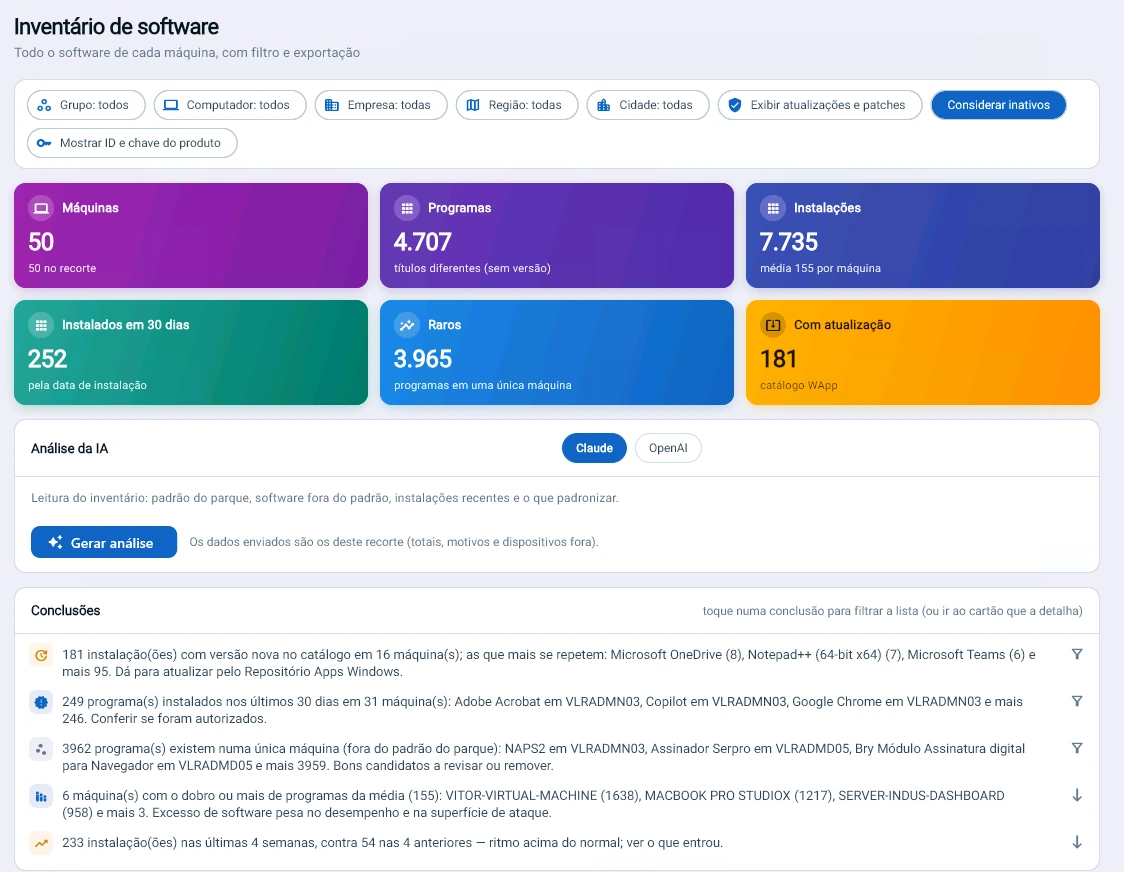Screen dimensions: 1124x872
Task: Click the filter icon on the 3962 programas conclusion
Action: (x=1077, y=748)
